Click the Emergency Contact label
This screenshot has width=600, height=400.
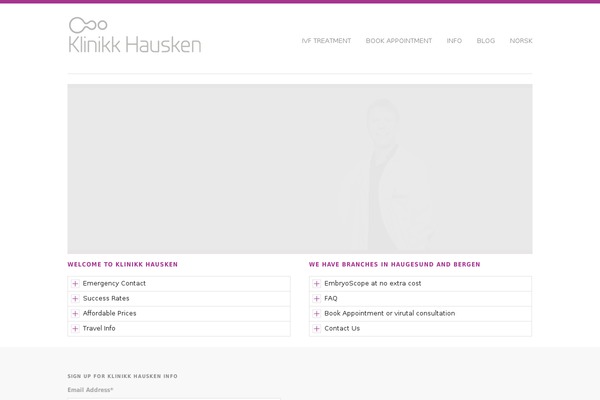click(114, 283)
